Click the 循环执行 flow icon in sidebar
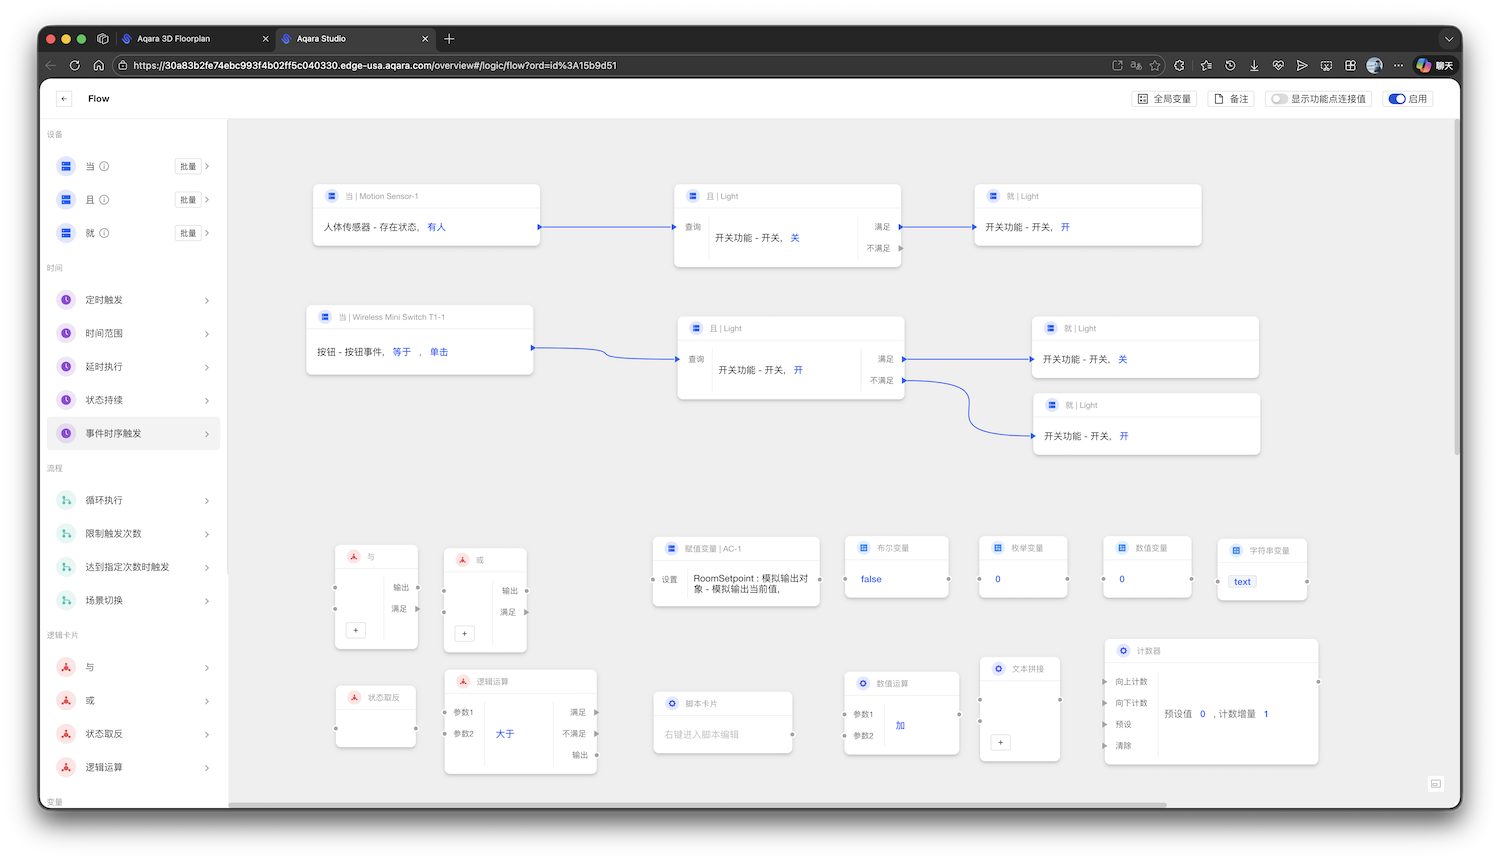1500x860 pixels. (x=66, y=500)
